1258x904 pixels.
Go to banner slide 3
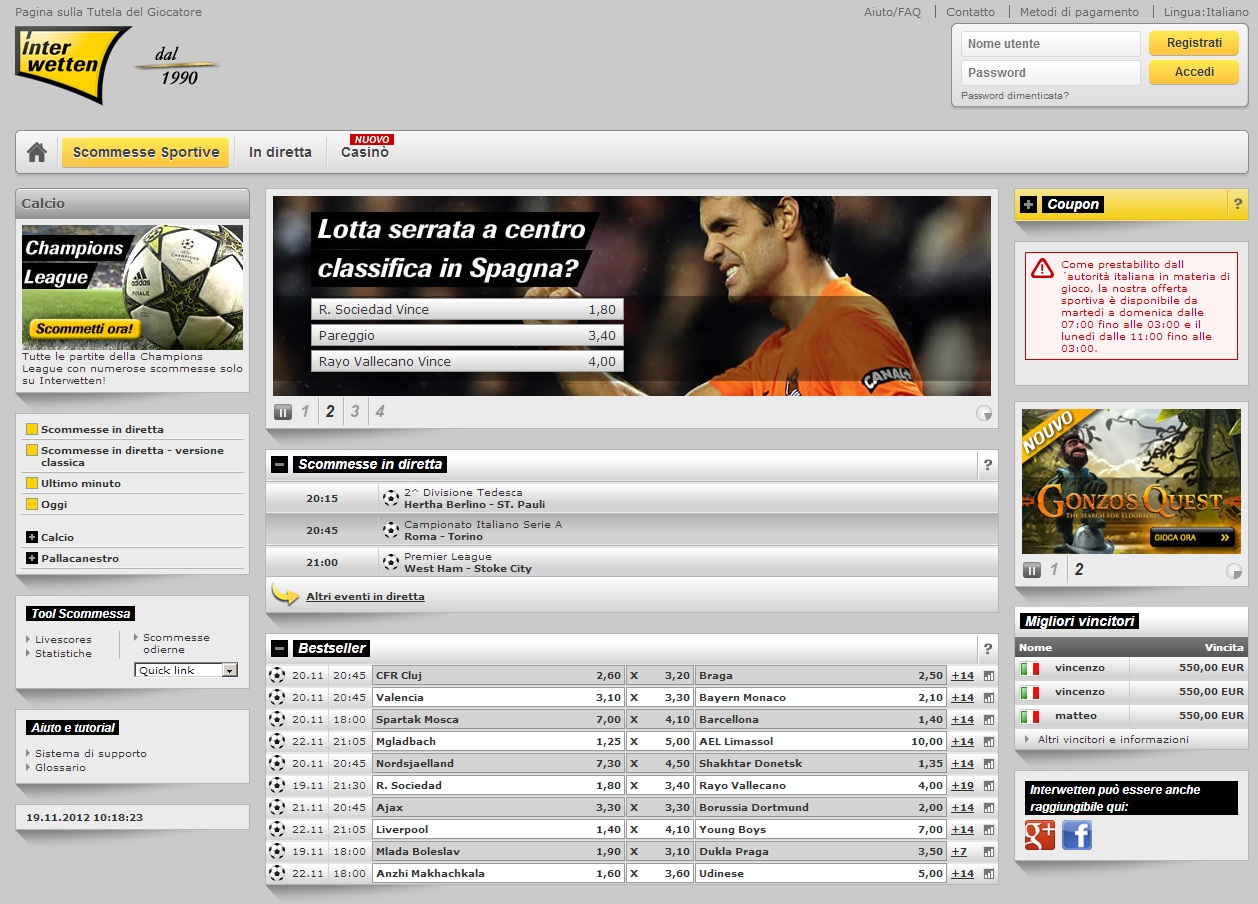(x=354, y=411)
